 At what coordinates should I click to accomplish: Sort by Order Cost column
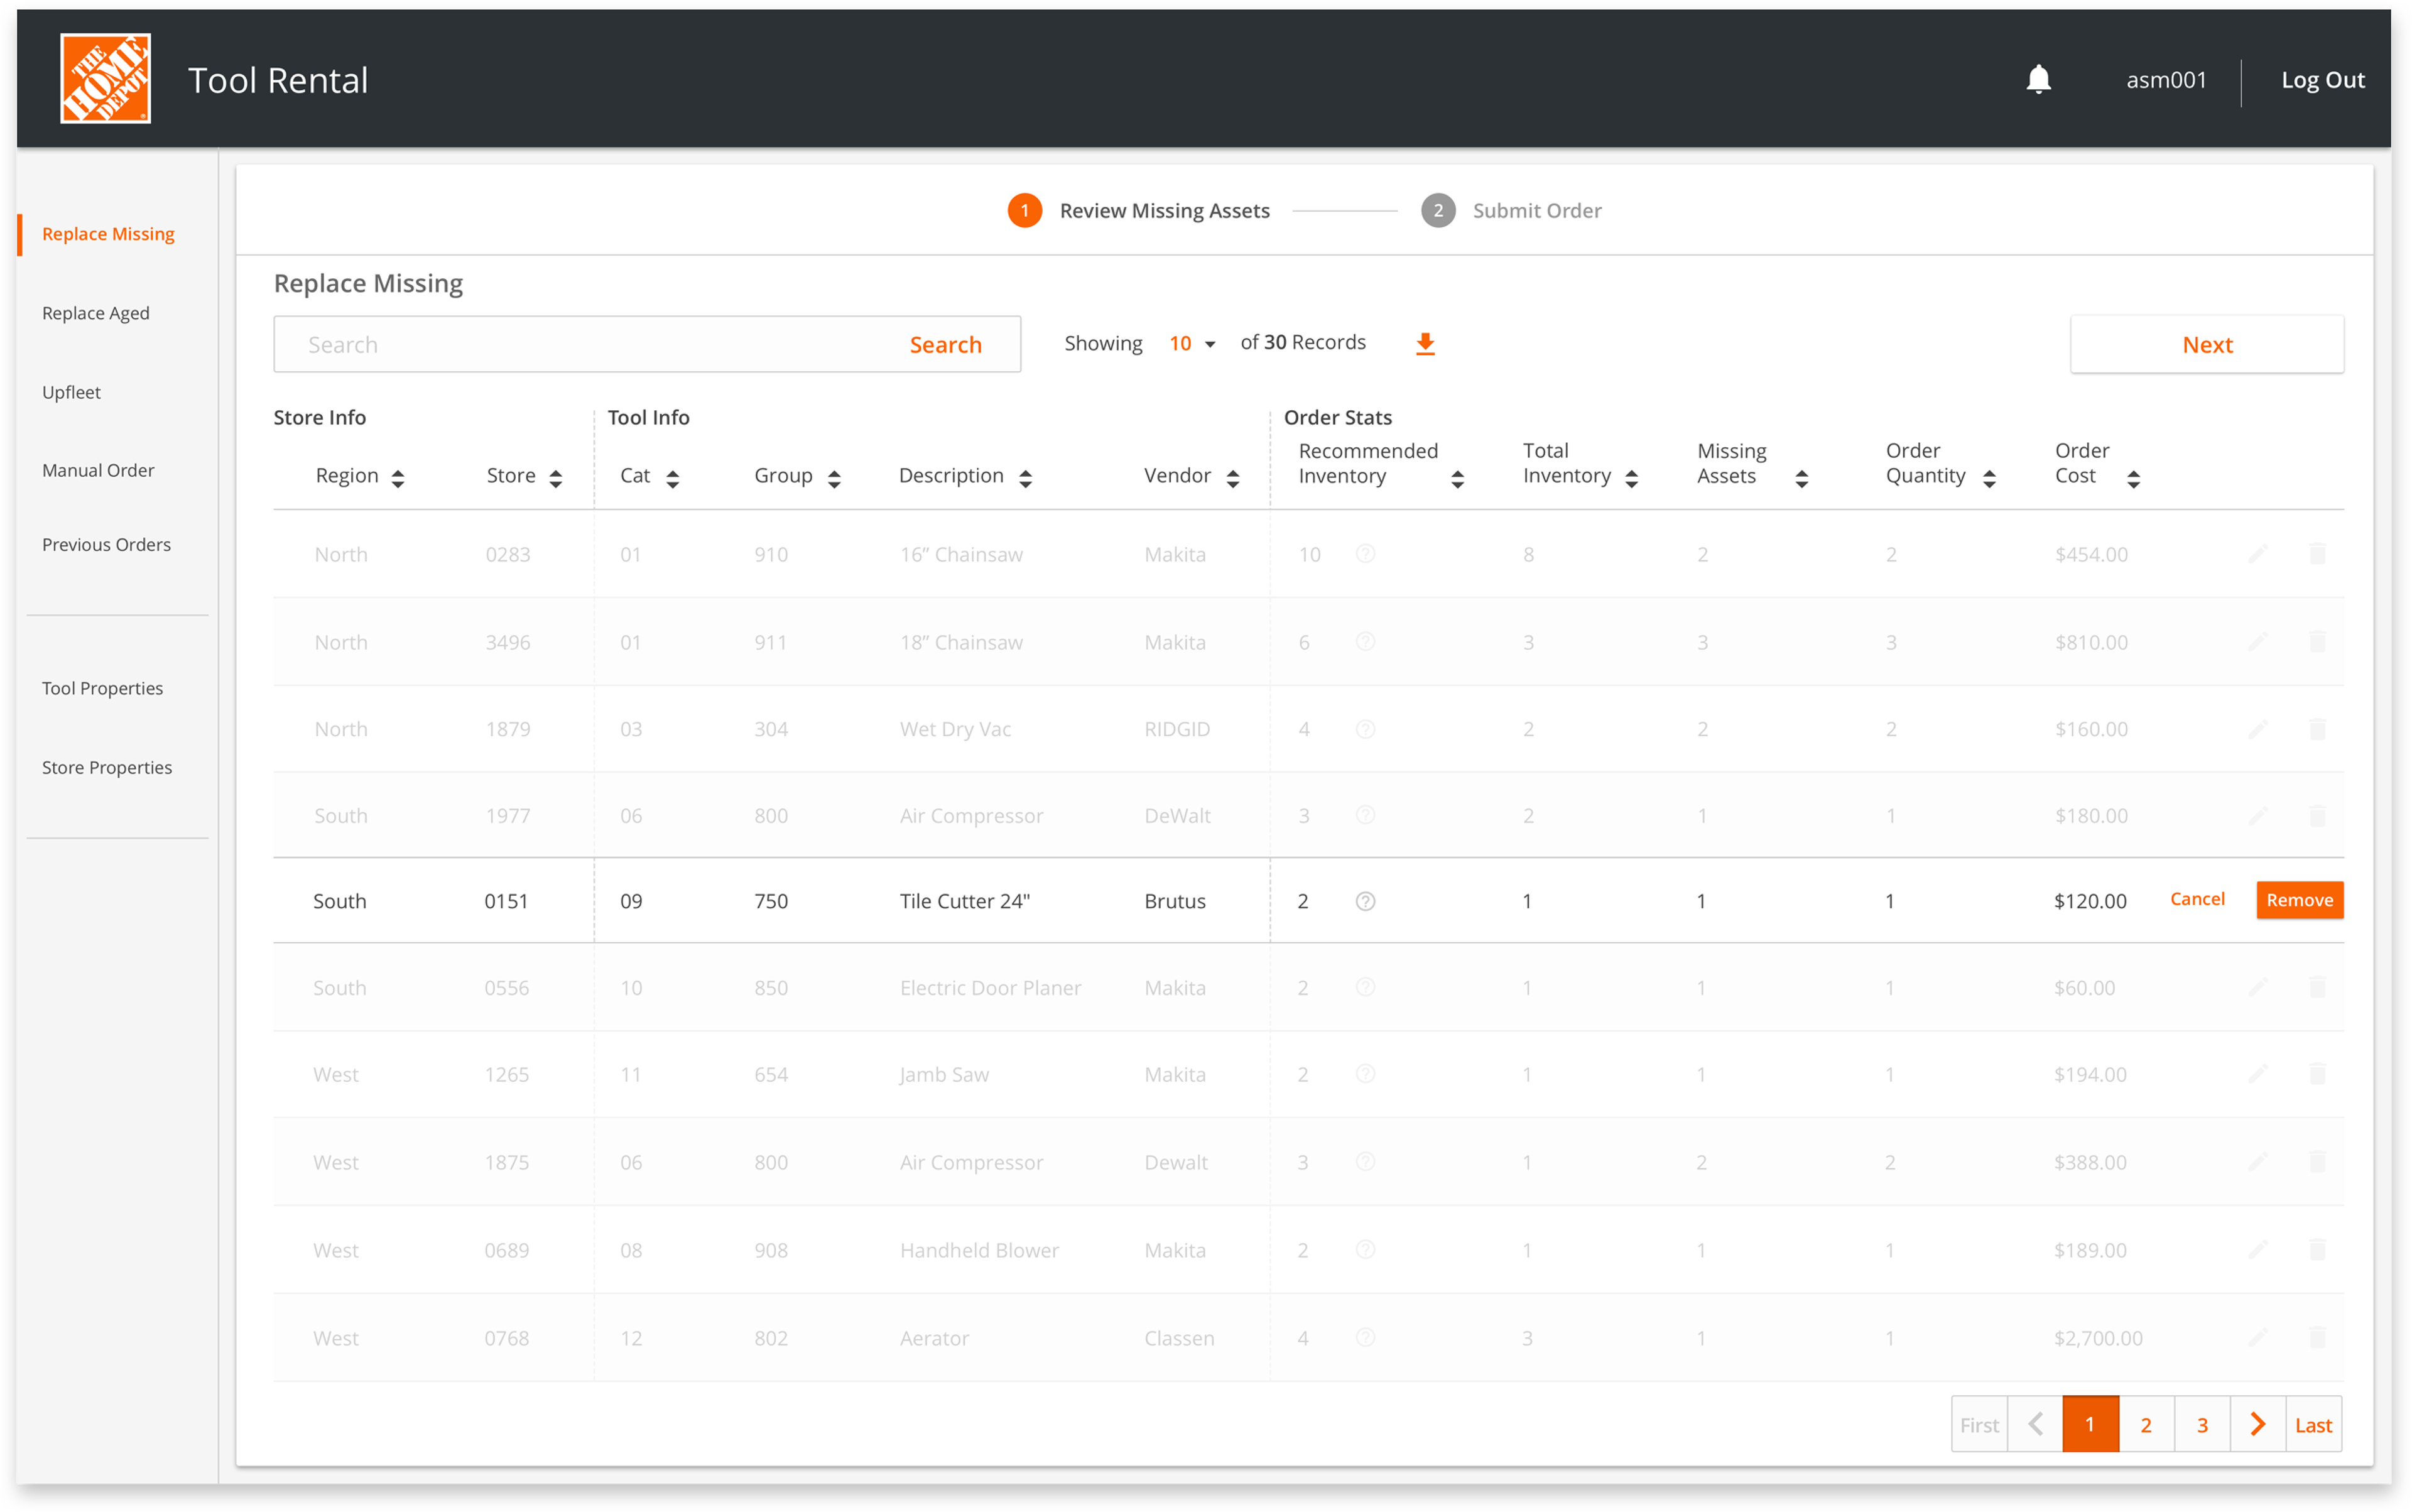click(x=2134, y=479)
